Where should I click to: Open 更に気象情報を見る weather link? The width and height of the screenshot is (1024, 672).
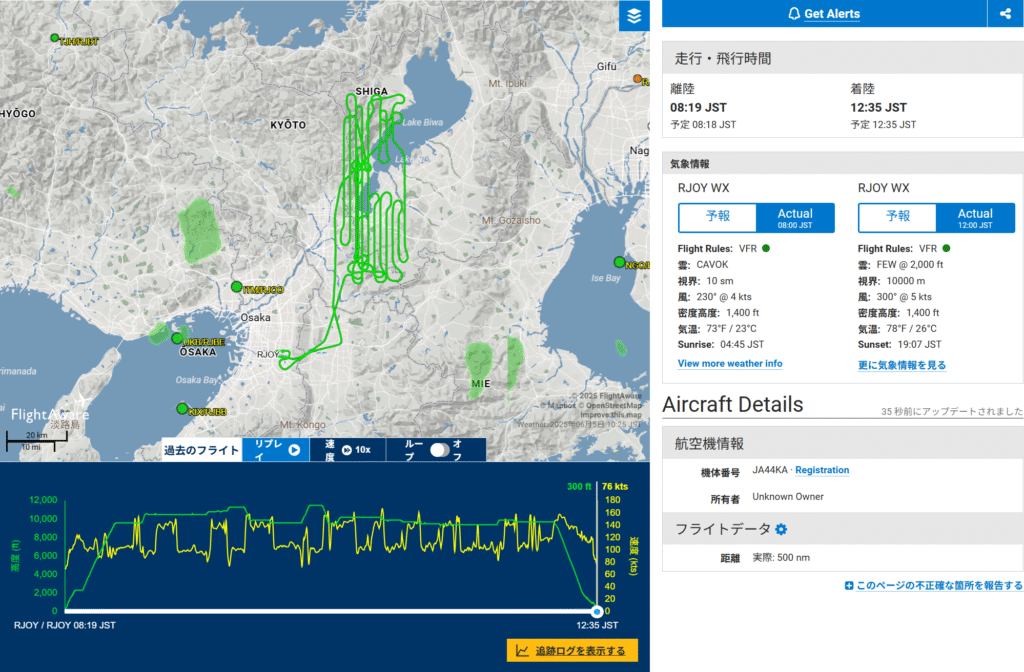[x=901, y=365]
